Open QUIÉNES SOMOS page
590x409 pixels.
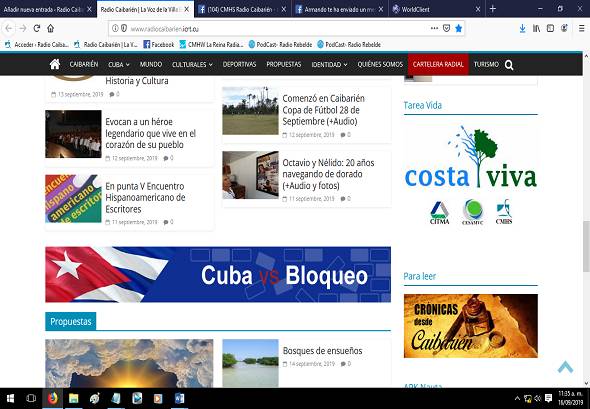tap(380, 64)
